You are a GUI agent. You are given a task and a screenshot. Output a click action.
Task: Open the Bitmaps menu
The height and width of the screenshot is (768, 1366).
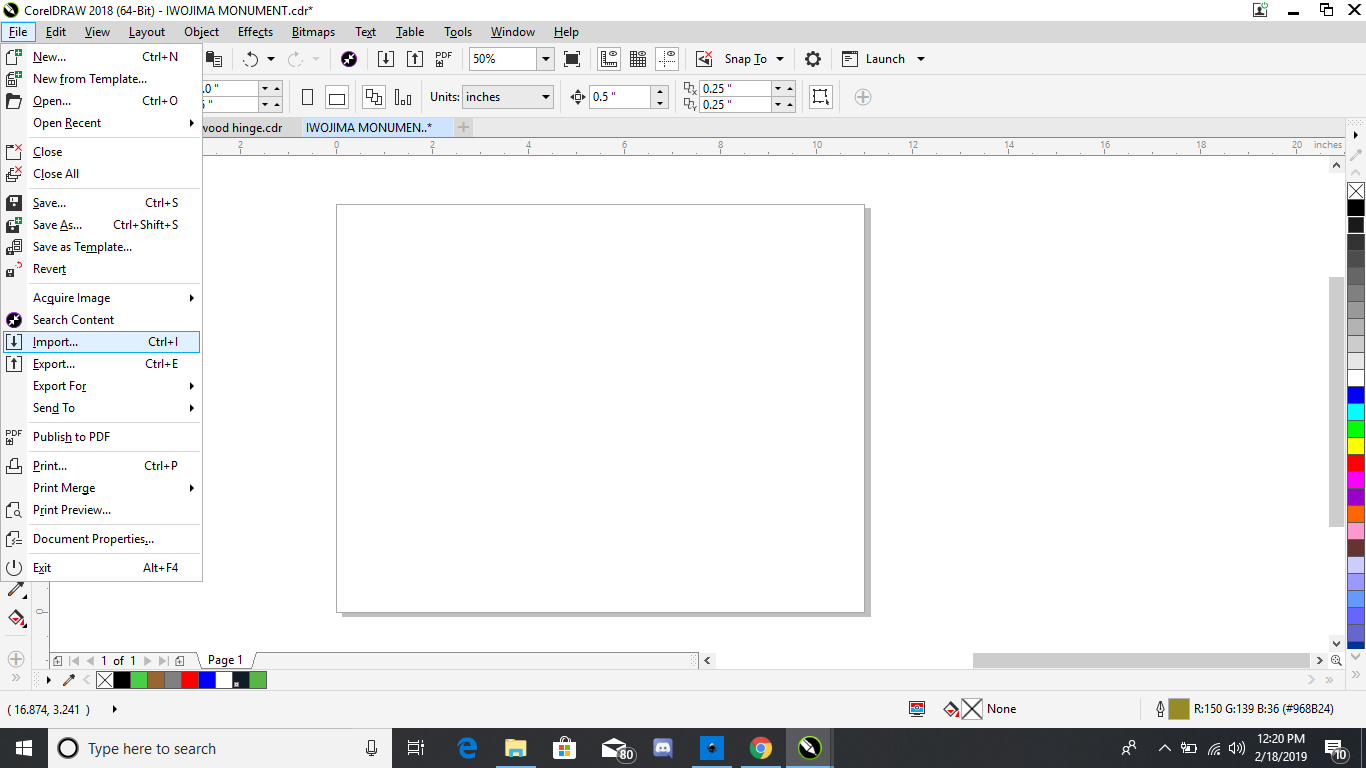click(x=313, y=32)
